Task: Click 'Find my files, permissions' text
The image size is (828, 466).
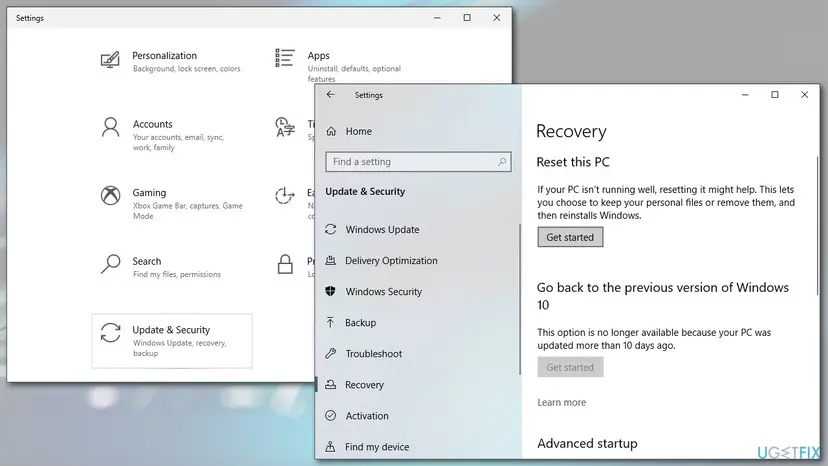Action: [177, 274]
